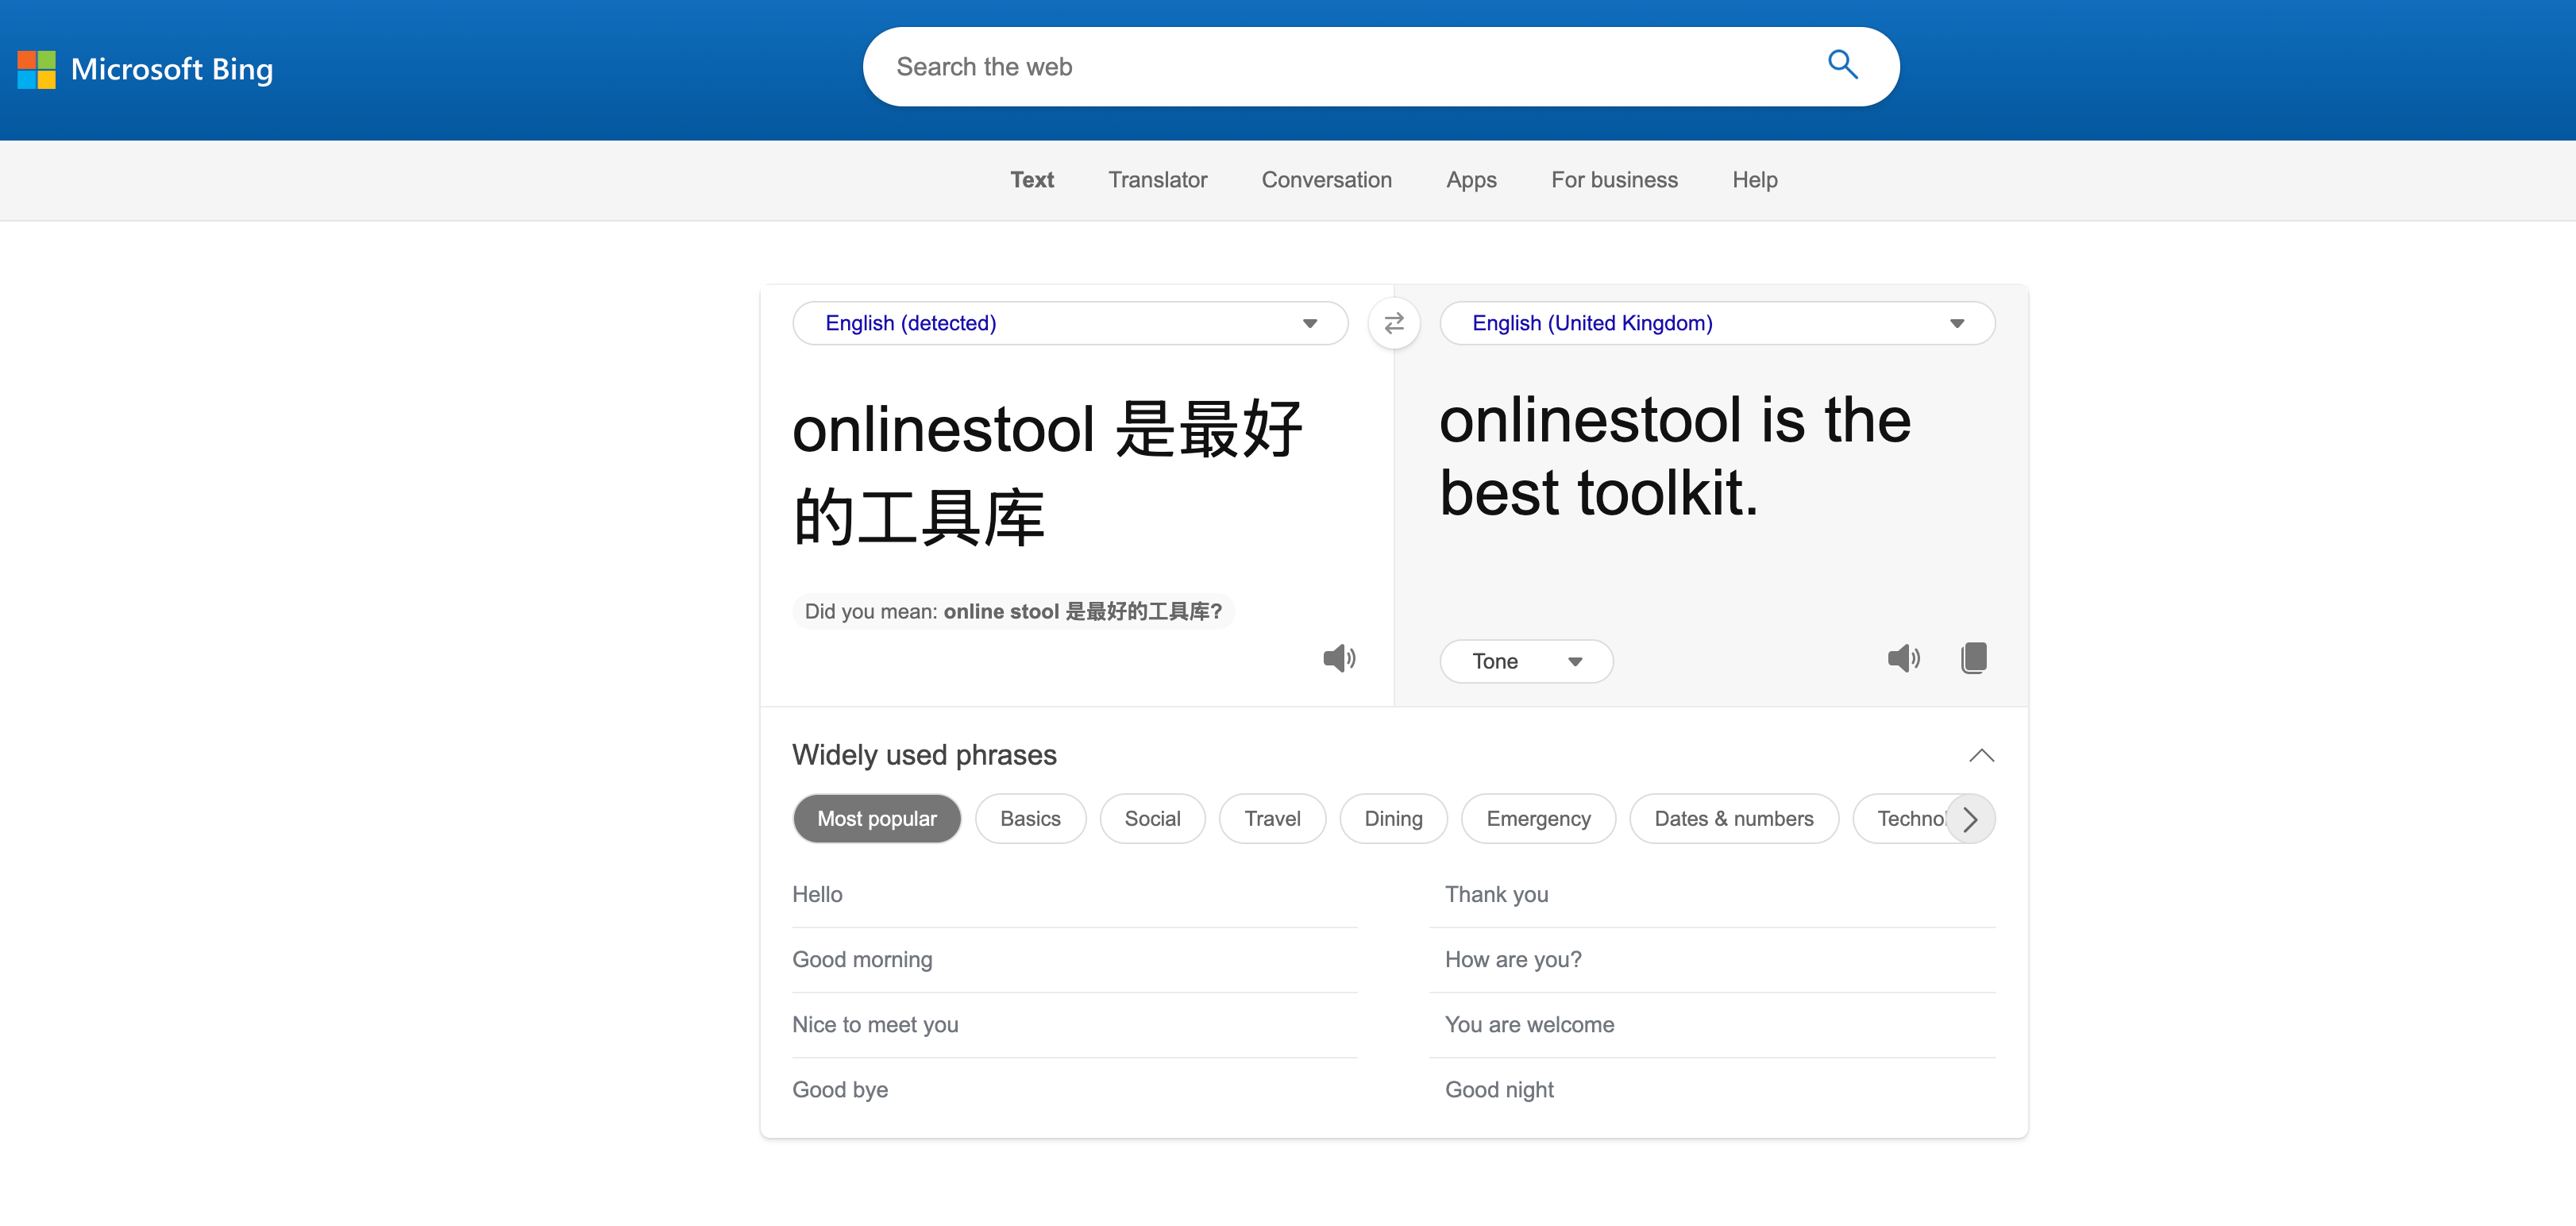Image resolution: width=2576 pixels, height=1226 pixels.
Task: Click the magnifier search icon
Action: click(1842, 65)
